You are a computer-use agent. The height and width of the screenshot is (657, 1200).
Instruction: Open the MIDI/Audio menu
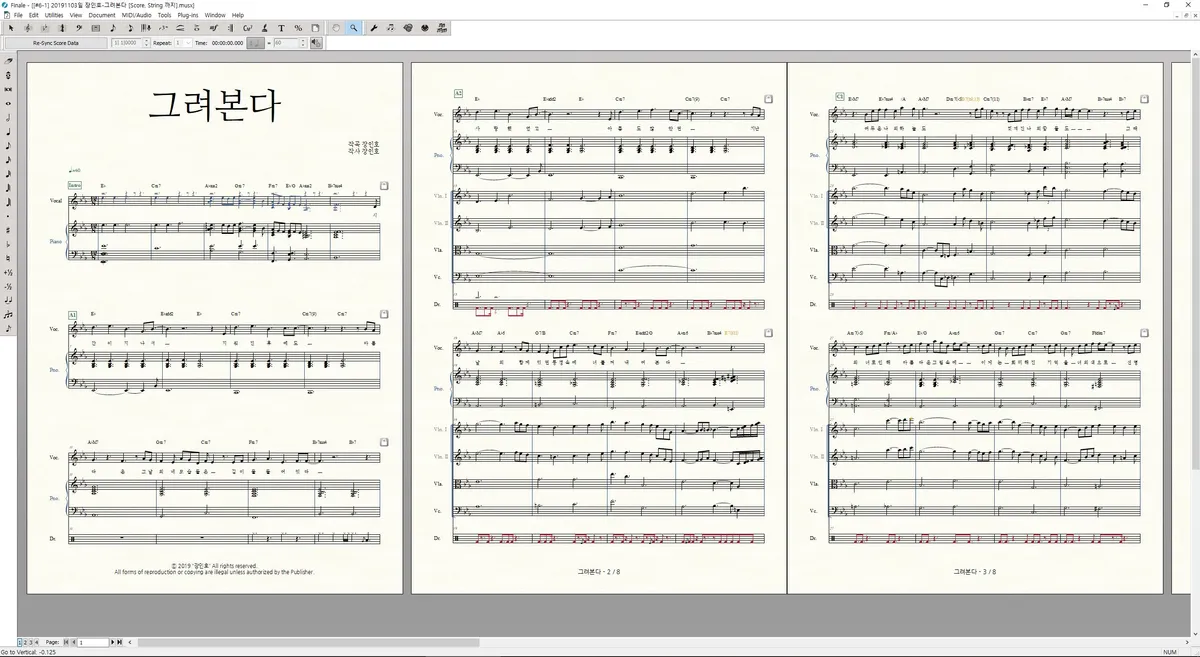pyautogui.click(x=137, y=15)
